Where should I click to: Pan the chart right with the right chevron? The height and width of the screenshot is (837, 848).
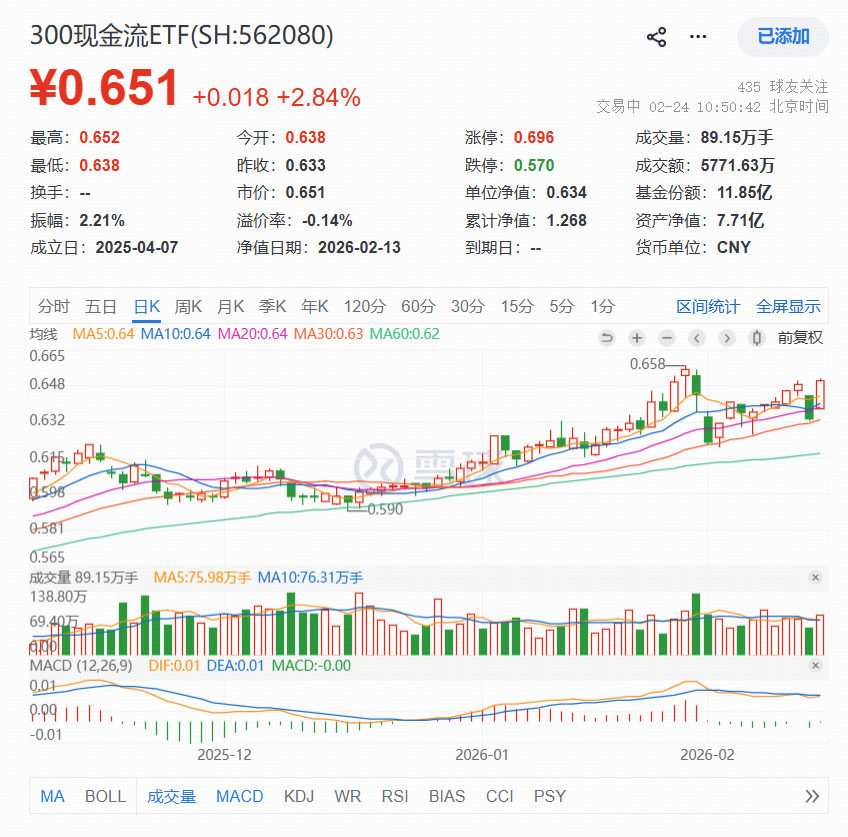point(727,338)
